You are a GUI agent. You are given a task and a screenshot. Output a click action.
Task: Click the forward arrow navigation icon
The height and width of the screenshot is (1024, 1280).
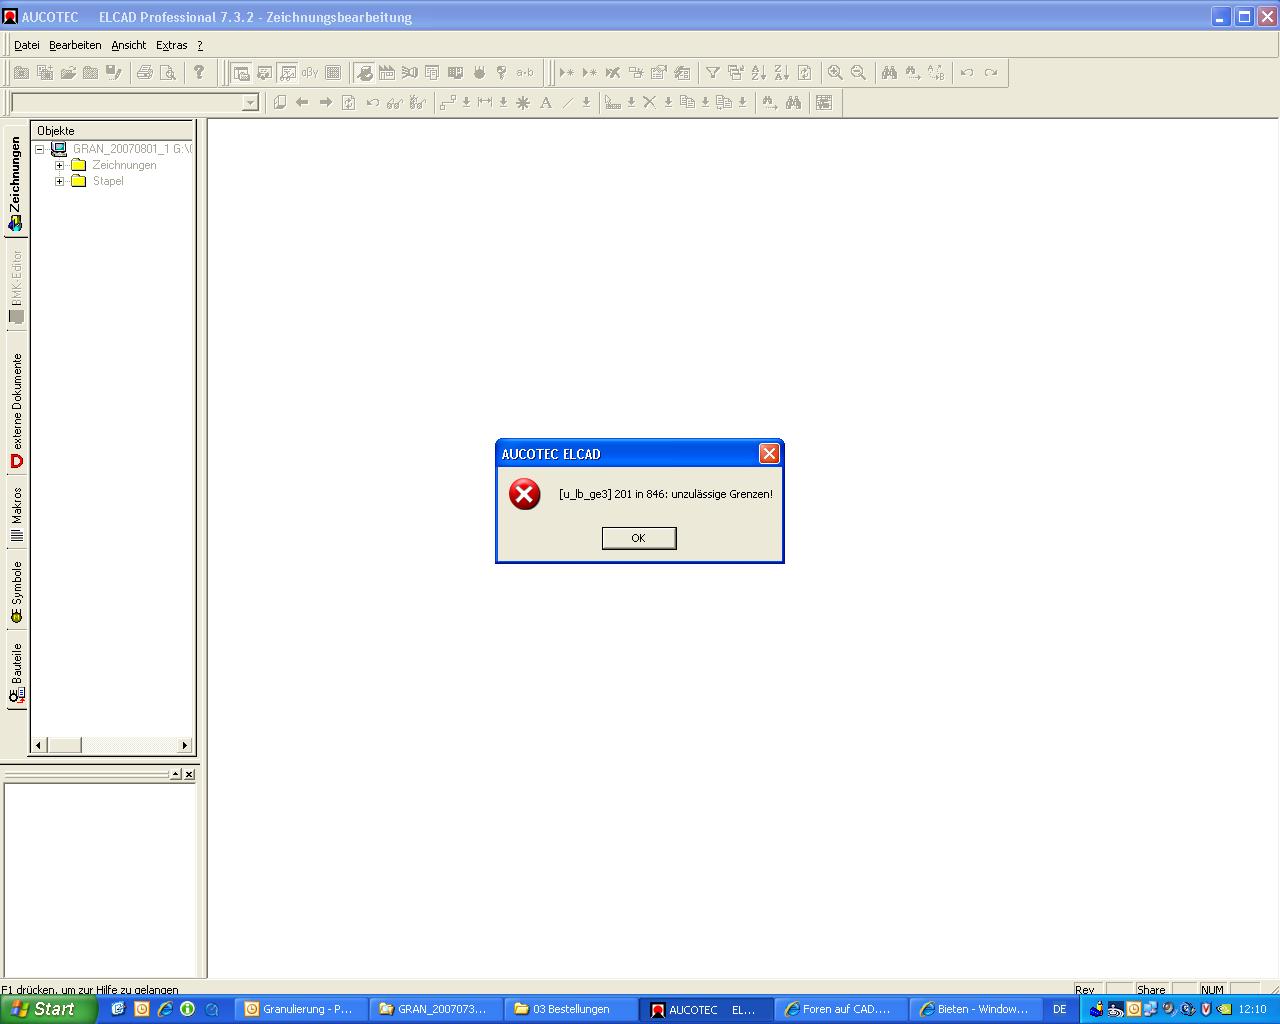click(326, 102)
